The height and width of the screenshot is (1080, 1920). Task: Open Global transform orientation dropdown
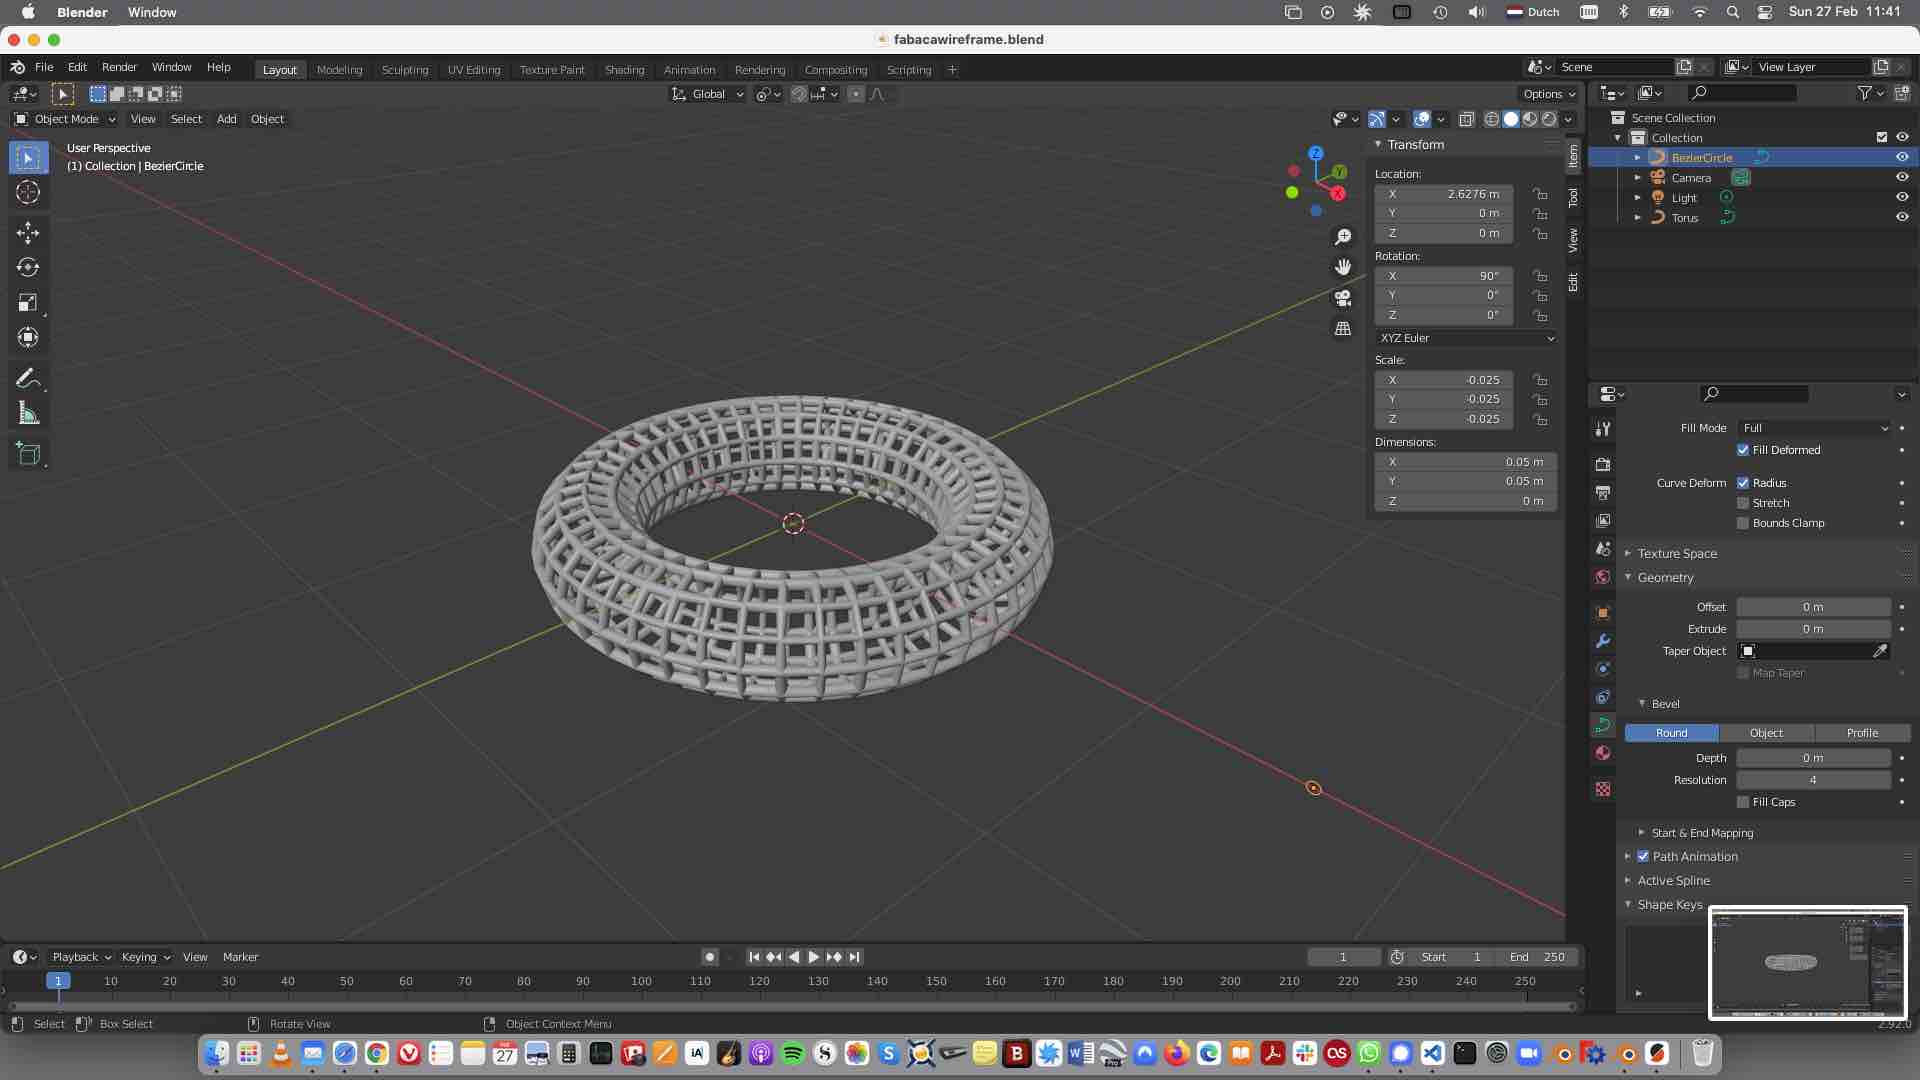pyautogui.click(x=708, y=94)
